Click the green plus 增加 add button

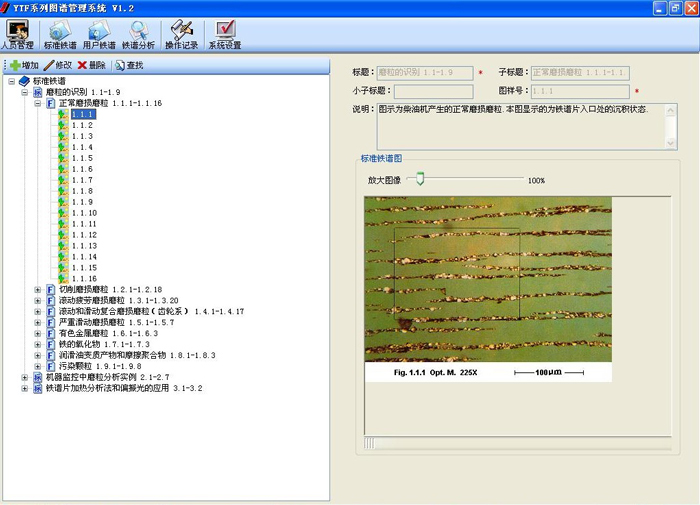click(24, 65)
